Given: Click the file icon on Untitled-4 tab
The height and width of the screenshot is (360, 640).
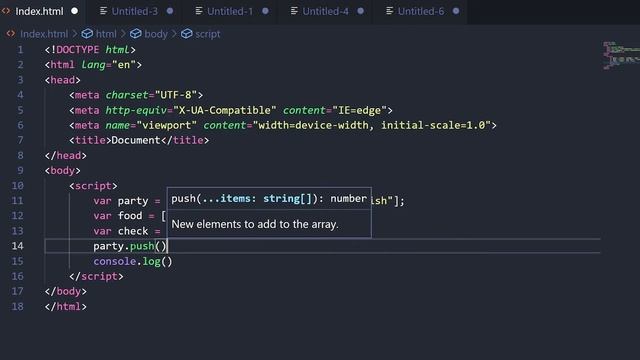Looking at the screenshot, I should pos(294,11).
